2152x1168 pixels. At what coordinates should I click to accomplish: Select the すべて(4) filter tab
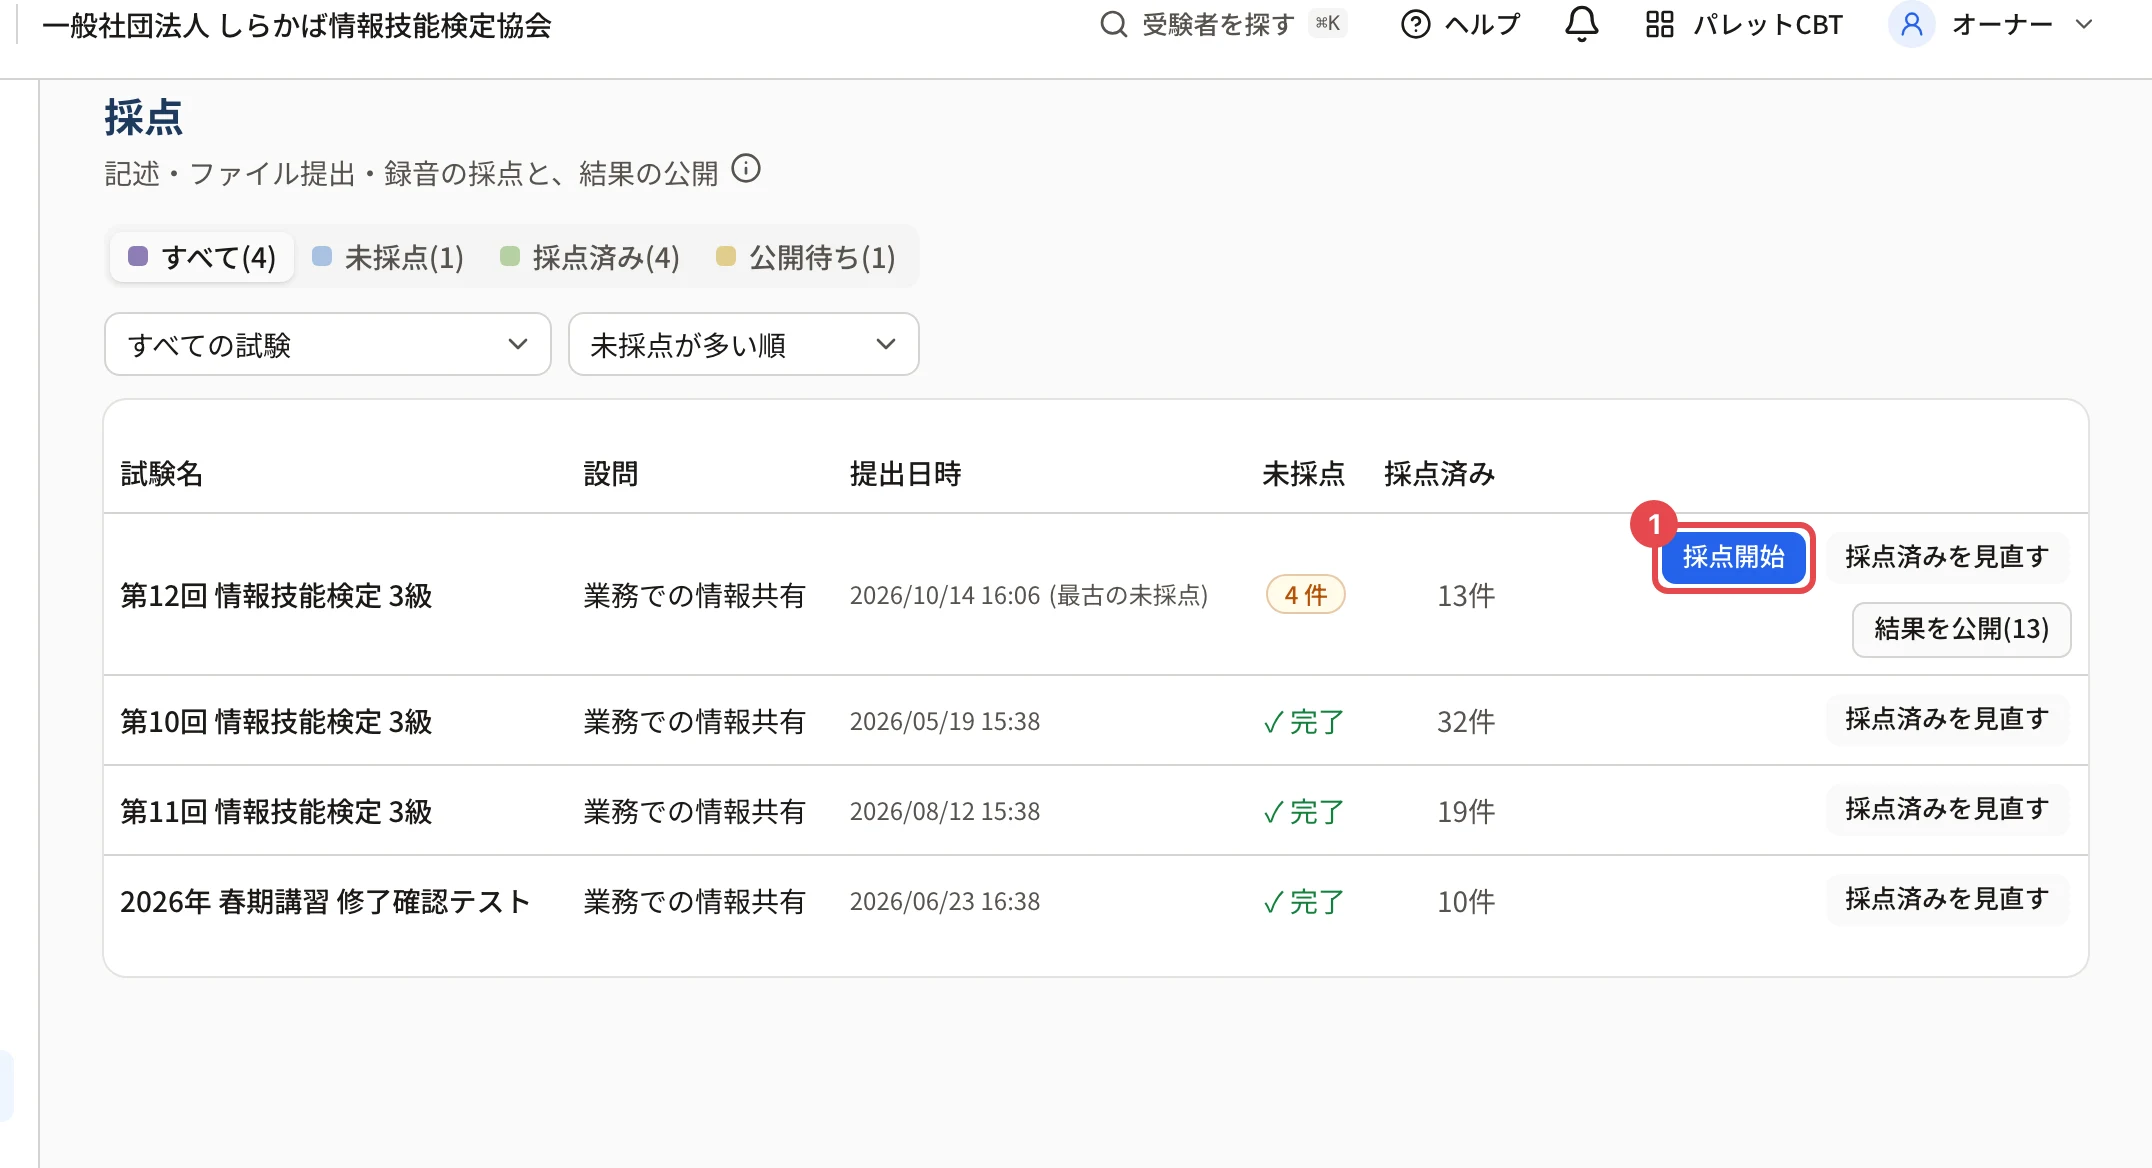[202, 257]
